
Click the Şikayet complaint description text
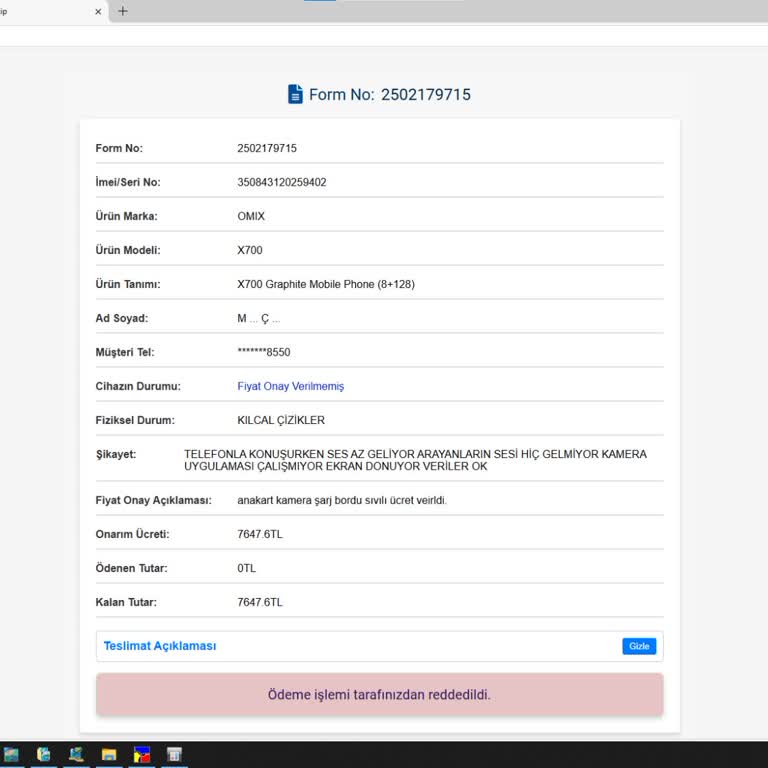pos(415,460)
